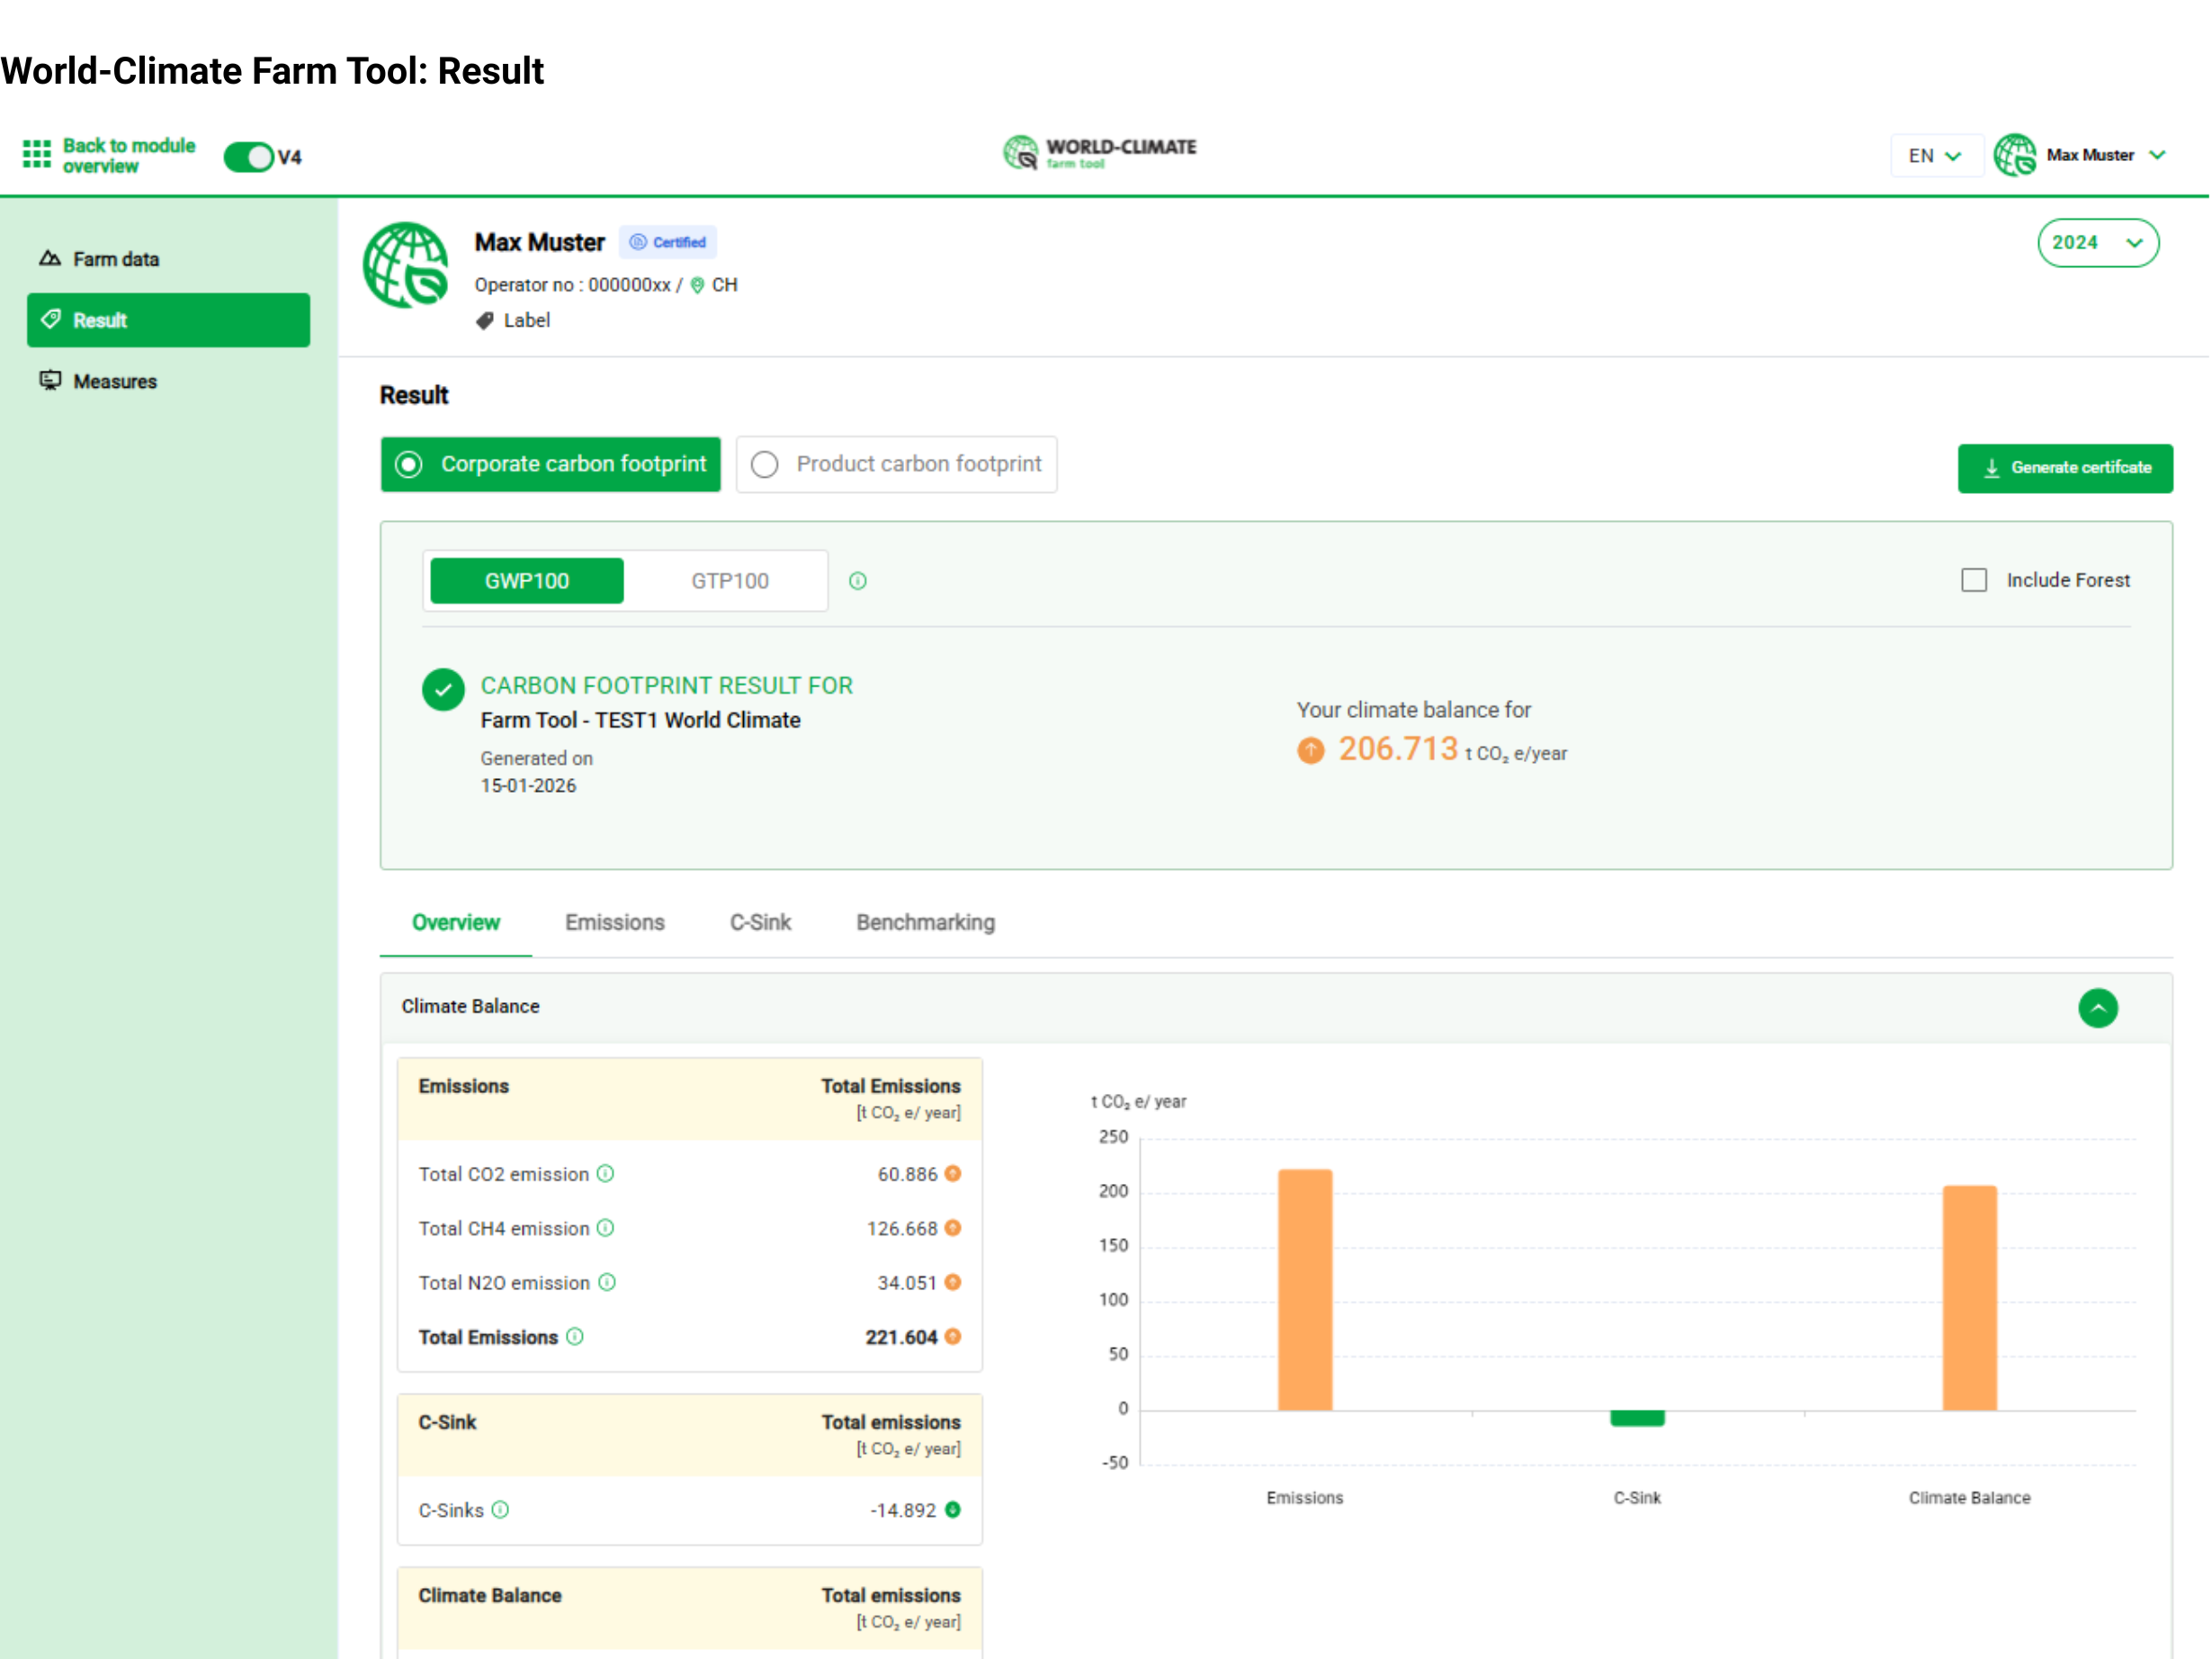The height and width of the screenshot is (1659, 2212).
Task: Open Measures in the sidebar
Action: pos(115,382)
